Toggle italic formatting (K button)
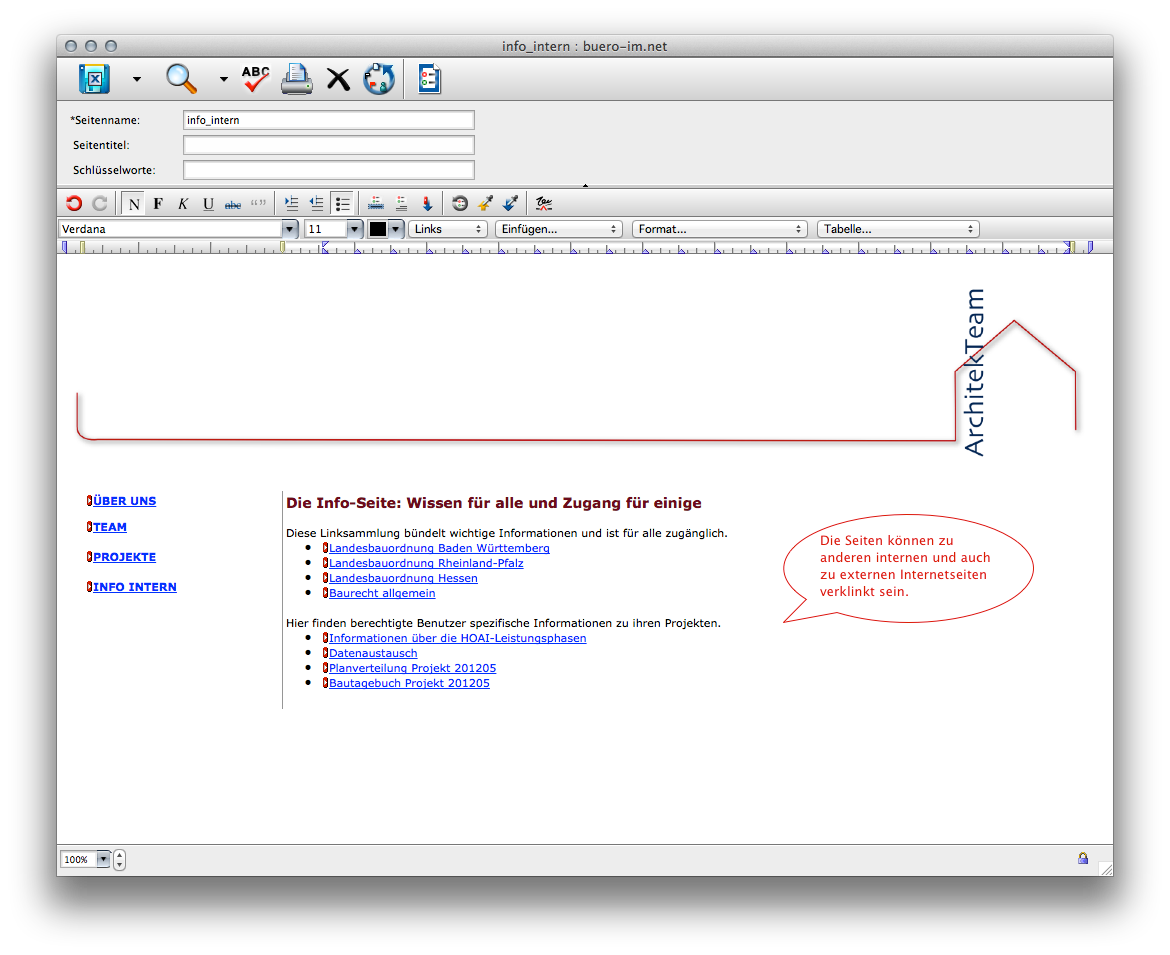Viewport: 1170px width, 955px height. coord(183,204)
